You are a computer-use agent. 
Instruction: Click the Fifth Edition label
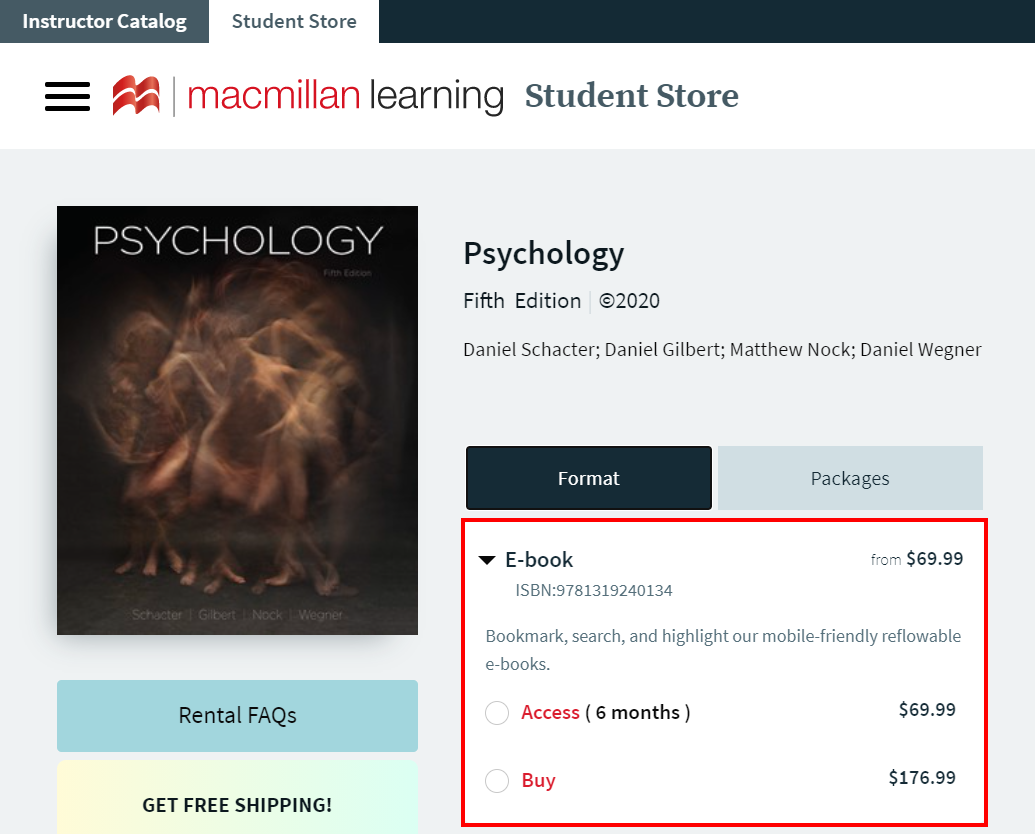tap(521, 300)
